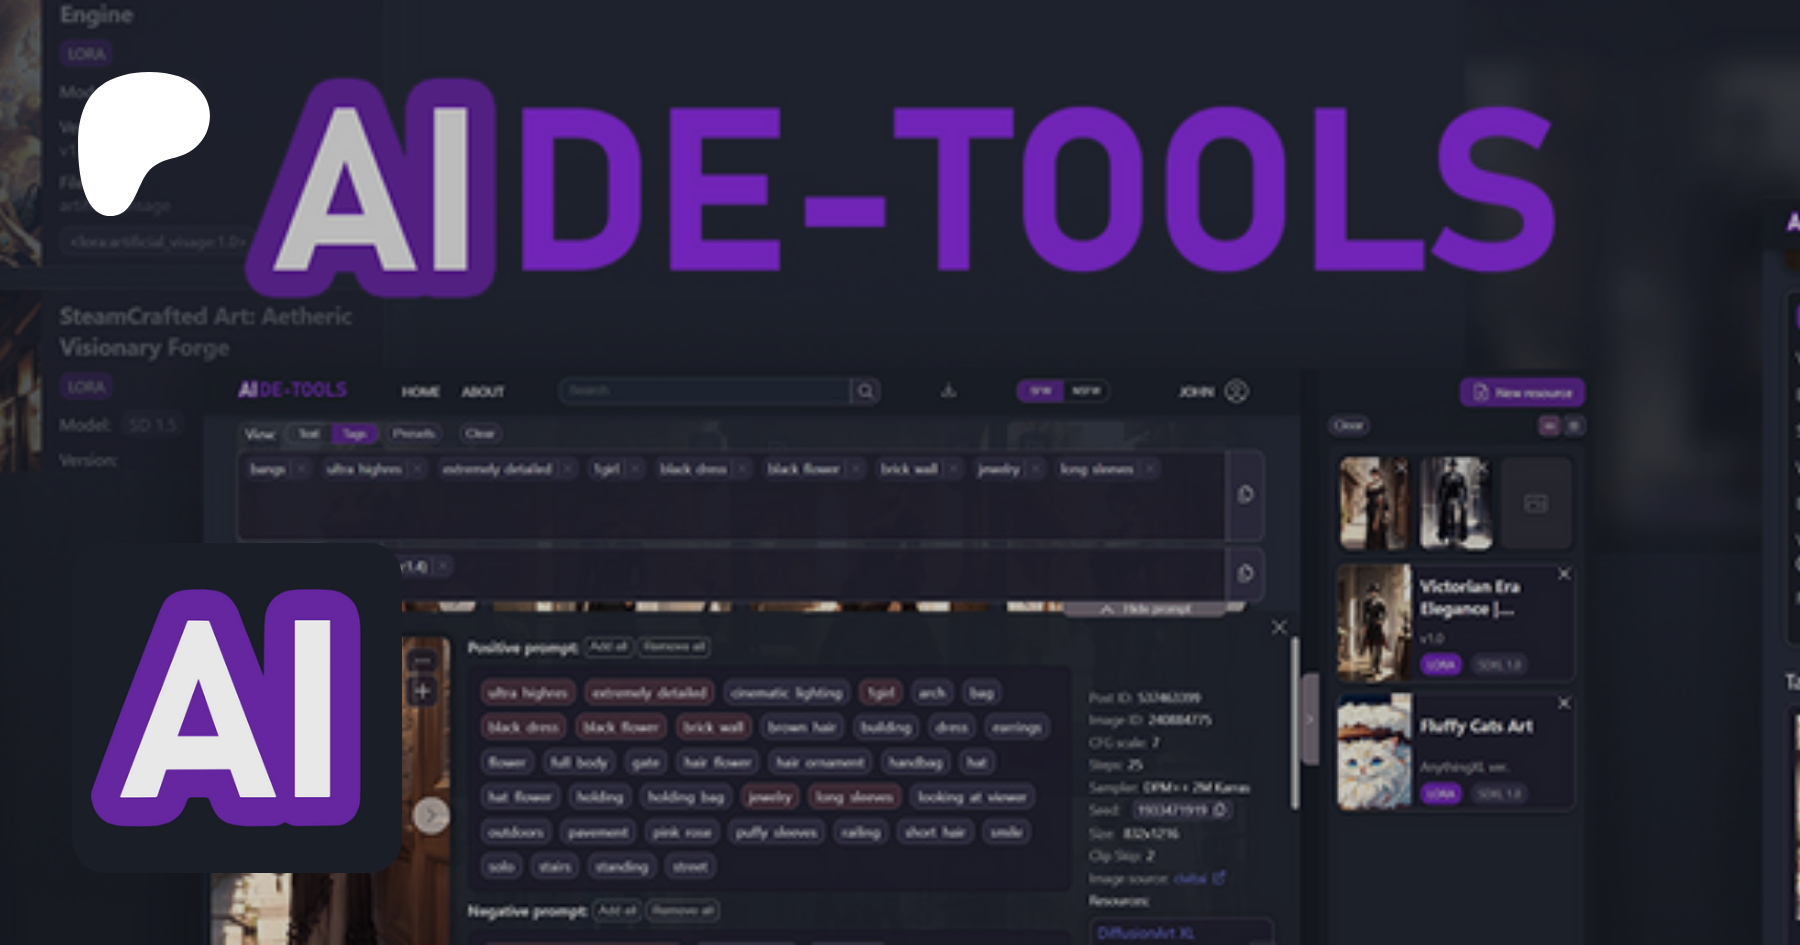Open the ABOUT menu item
The image size is (1800, 945).
click(x=483, y=392)
